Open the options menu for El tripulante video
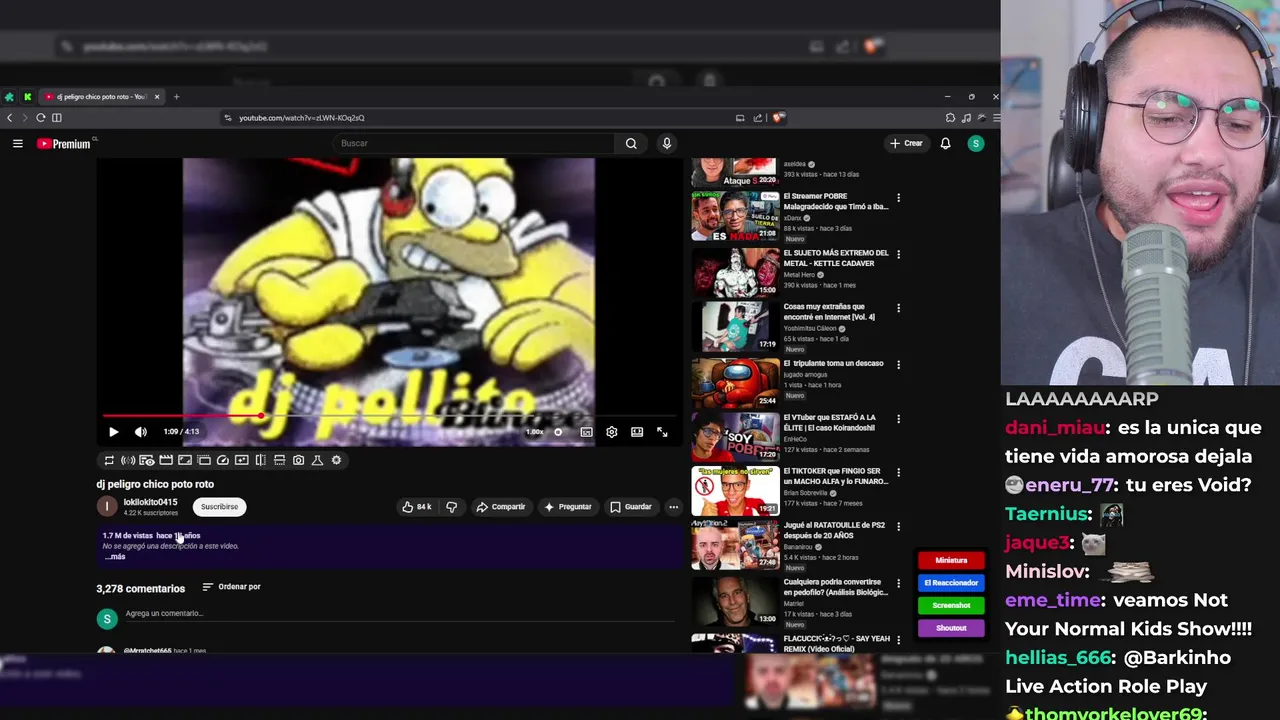The height and width of the screenshot is (720, 1280). pyautogui.click(x=898, y=365)
